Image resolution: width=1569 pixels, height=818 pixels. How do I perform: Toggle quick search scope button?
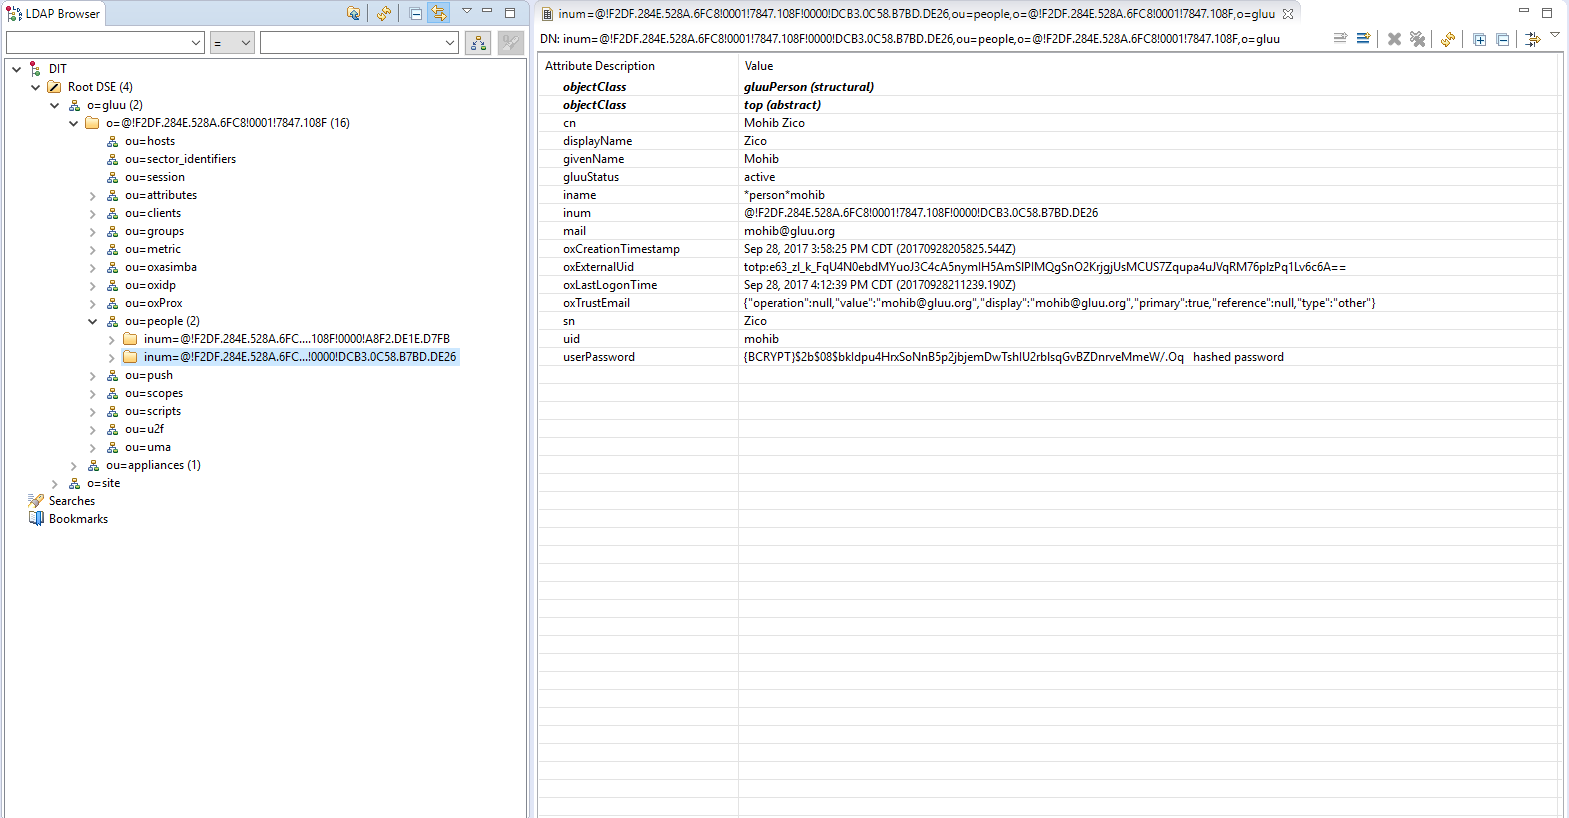tap(478, 43)
